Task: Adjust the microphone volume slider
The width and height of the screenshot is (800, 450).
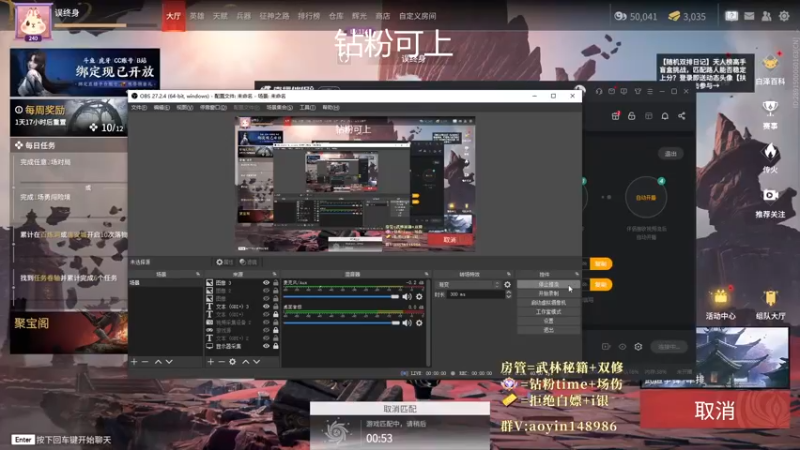Action: pyautogui.click(x=341, y=296)
